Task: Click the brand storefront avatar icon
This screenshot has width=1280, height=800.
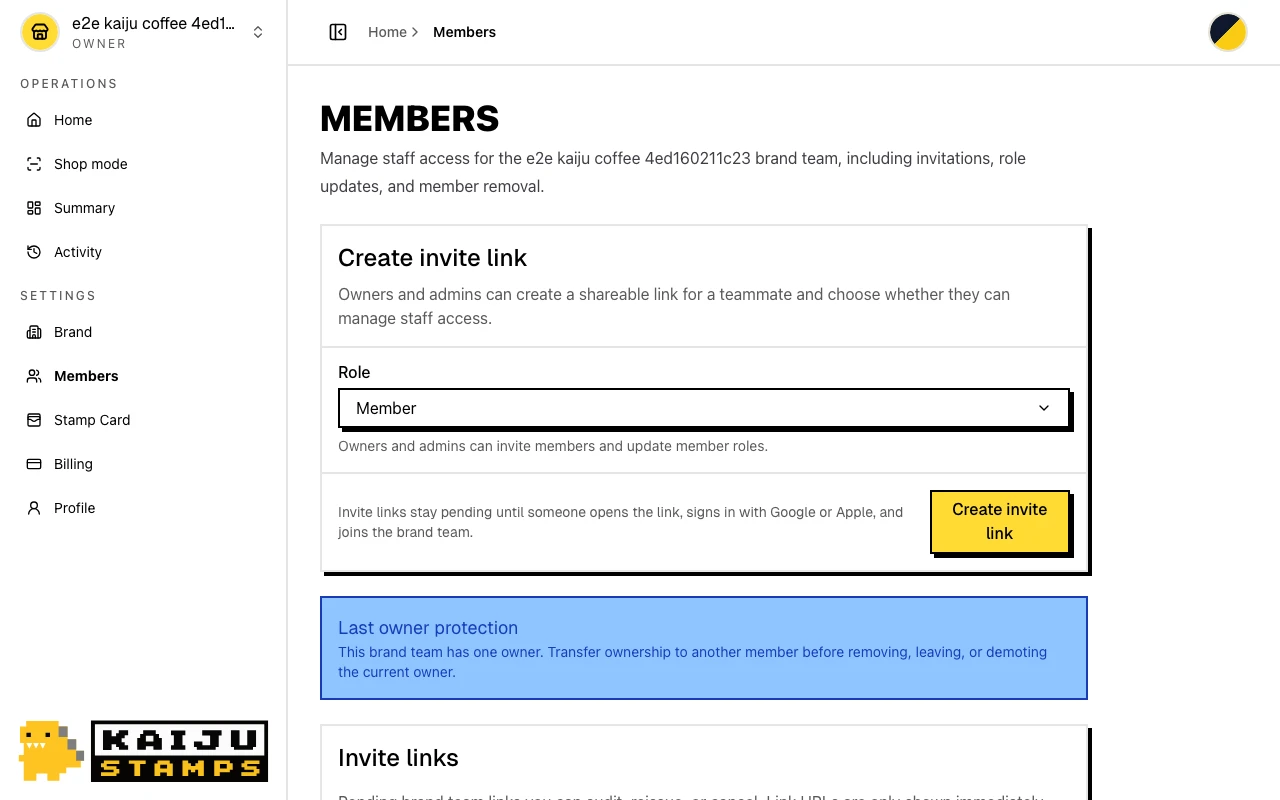Action: 40,32
